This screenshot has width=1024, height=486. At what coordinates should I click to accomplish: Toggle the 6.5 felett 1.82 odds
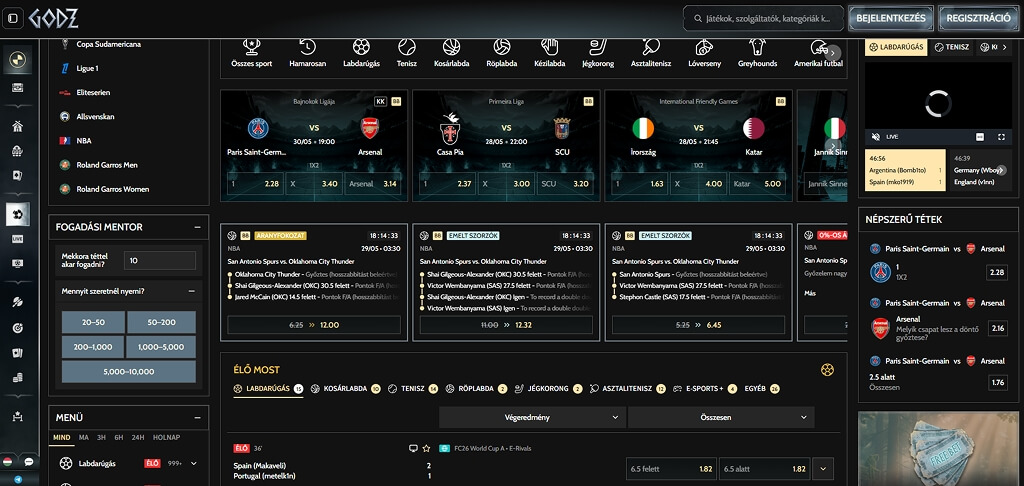[x=671, y=468]
